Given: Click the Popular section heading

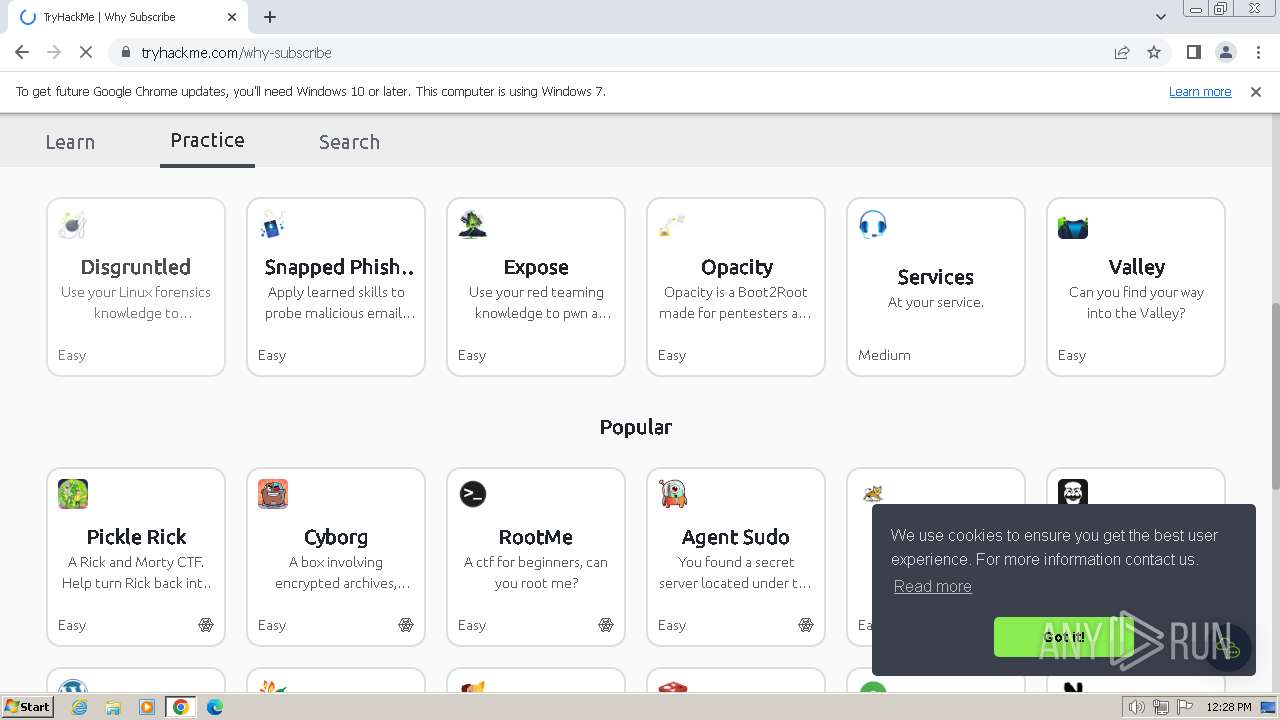Looking at the screenshot, I should click(x=636, y=427).
